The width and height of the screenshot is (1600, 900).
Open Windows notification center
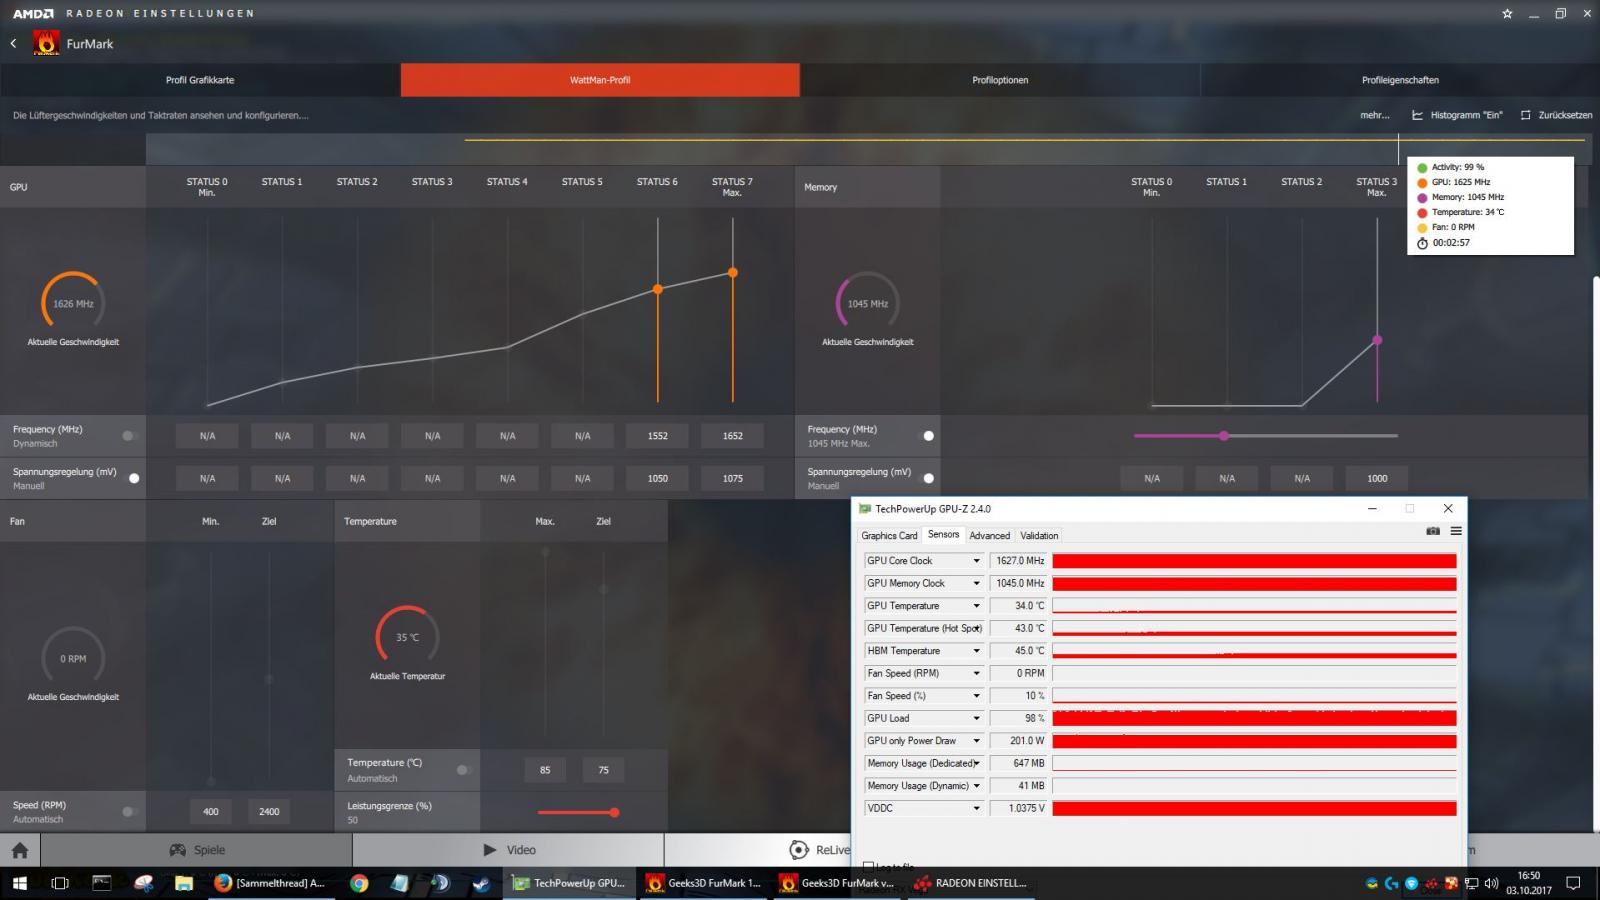(1573, 883)
